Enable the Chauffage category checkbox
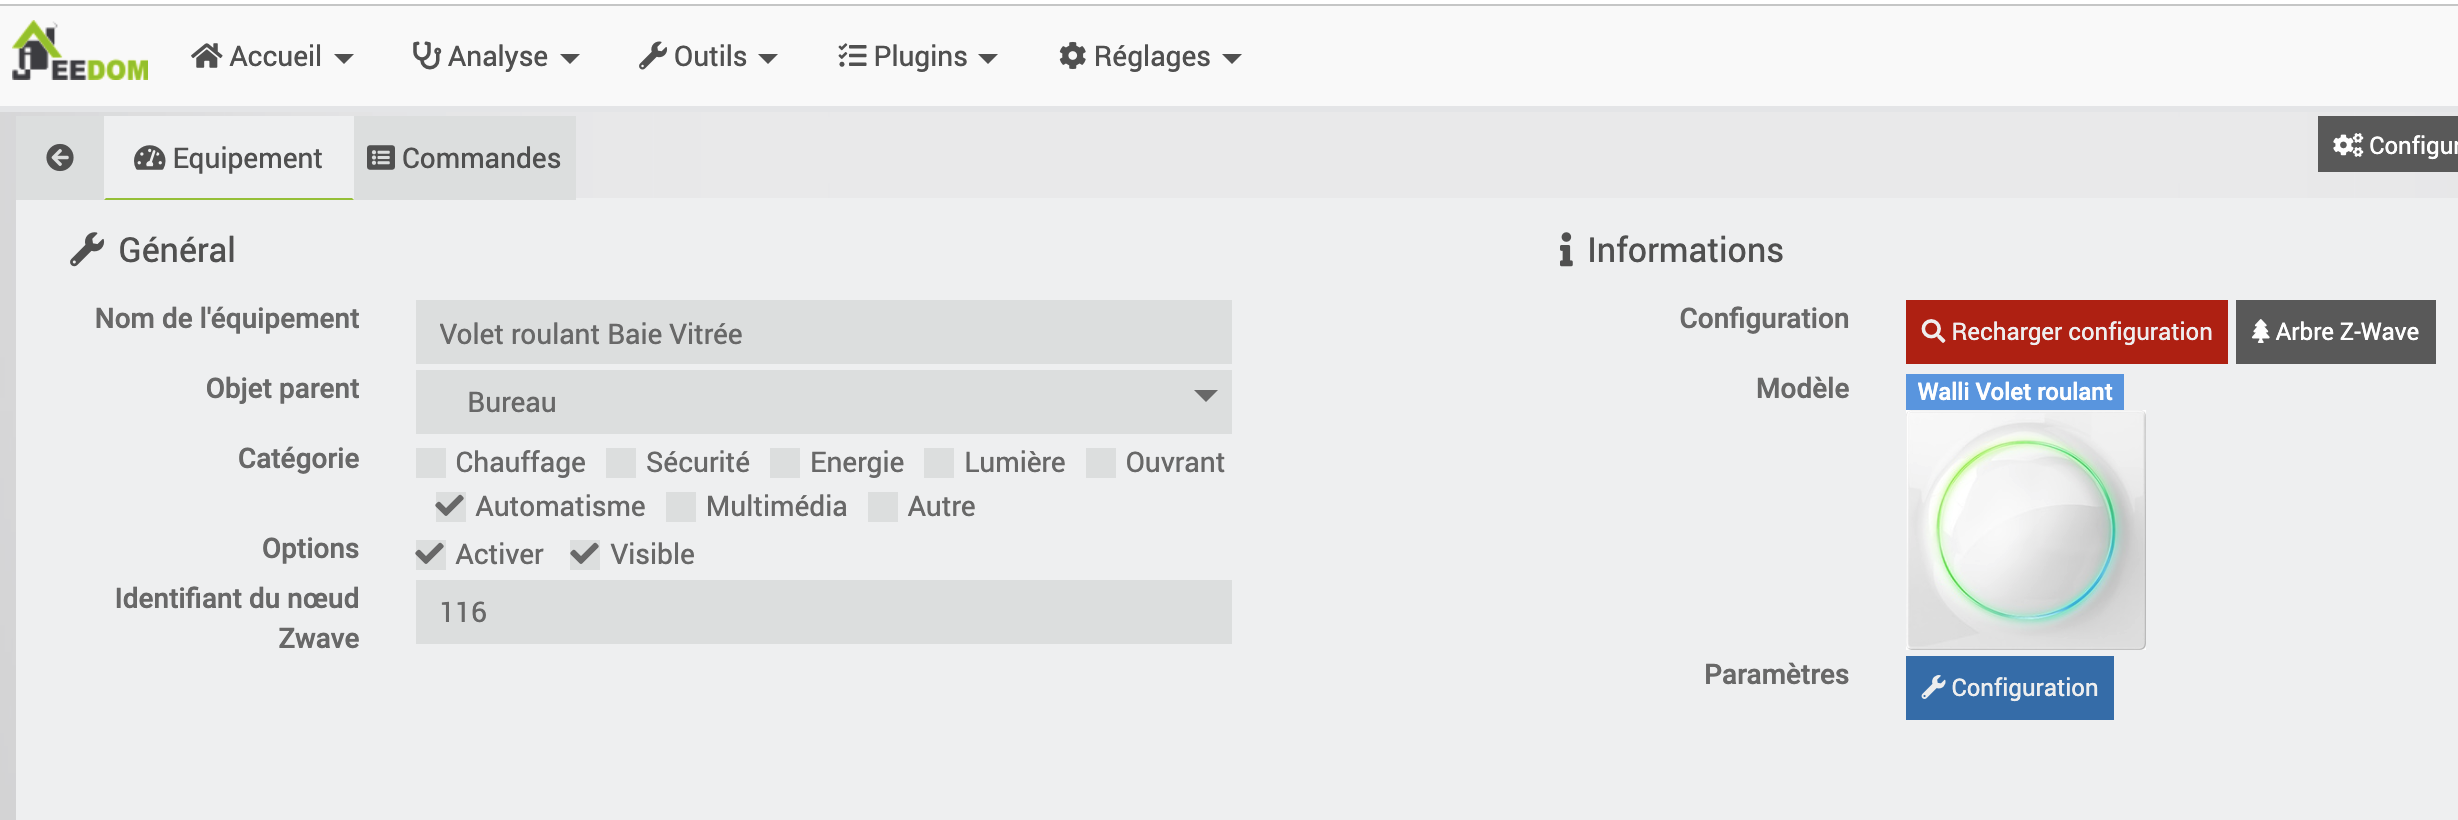 [431, 463]
